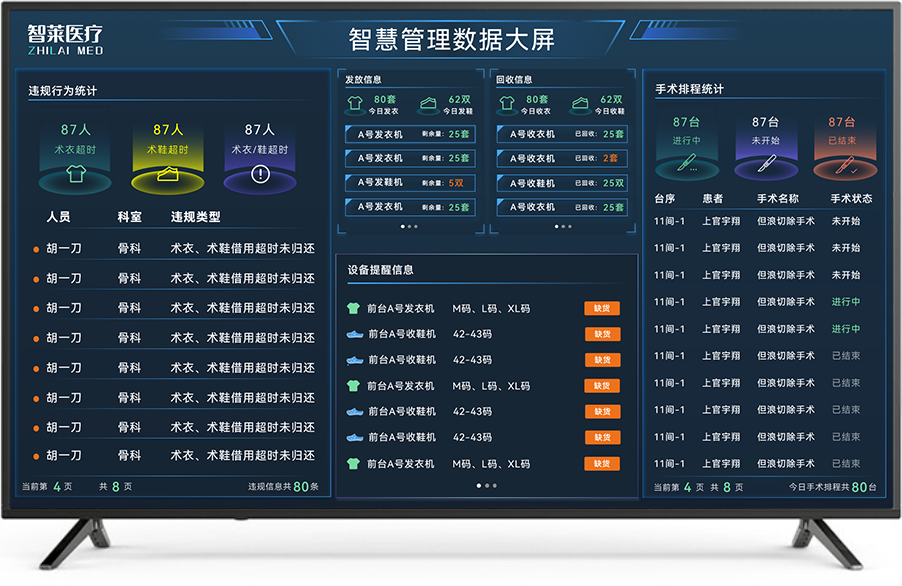Select the pagination dots under 设备提醒信息 list
The width and height of the screenshot is (902, 586).
[486, 486]
